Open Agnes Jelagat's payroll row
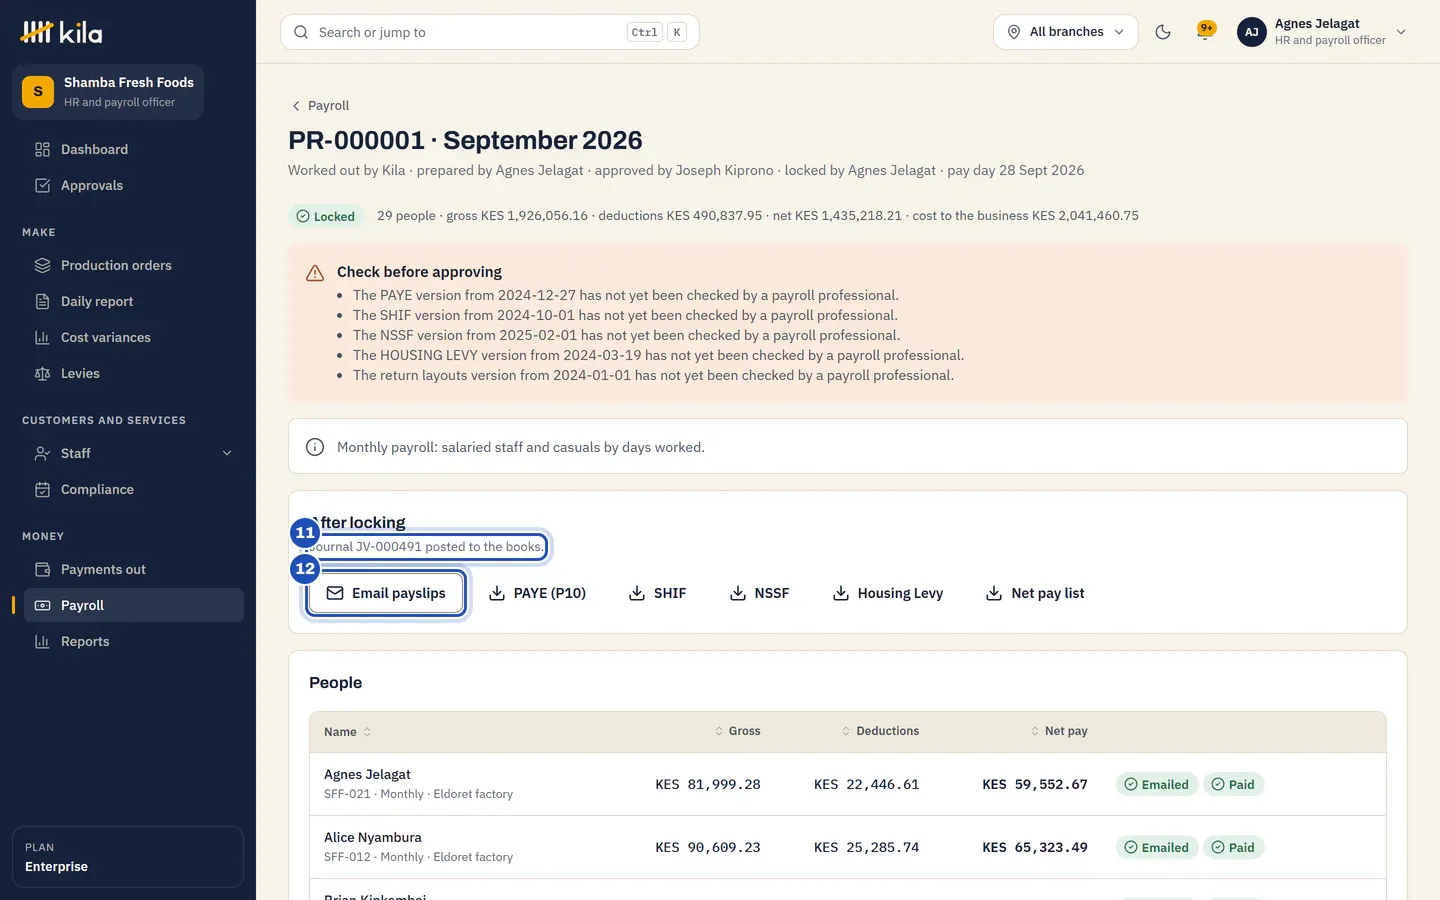Screen dimensions: 1440x900 pos(848,784)
